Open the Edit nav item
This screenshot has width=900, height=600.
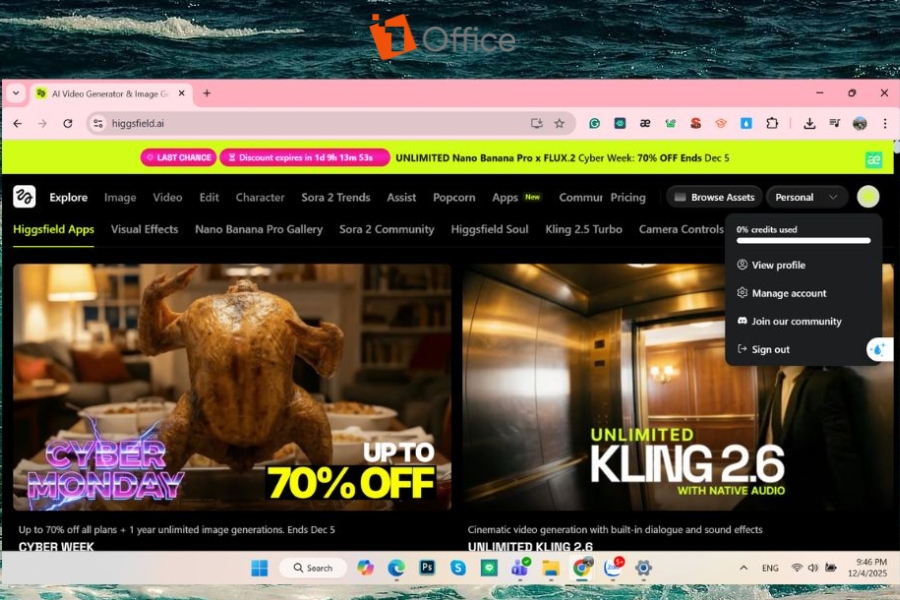pyautogui.click(x=209, y=198)
